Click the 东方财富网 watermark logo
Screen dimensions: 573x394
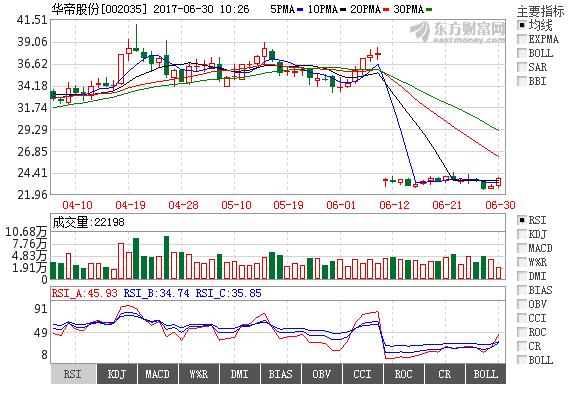(458, 32)
